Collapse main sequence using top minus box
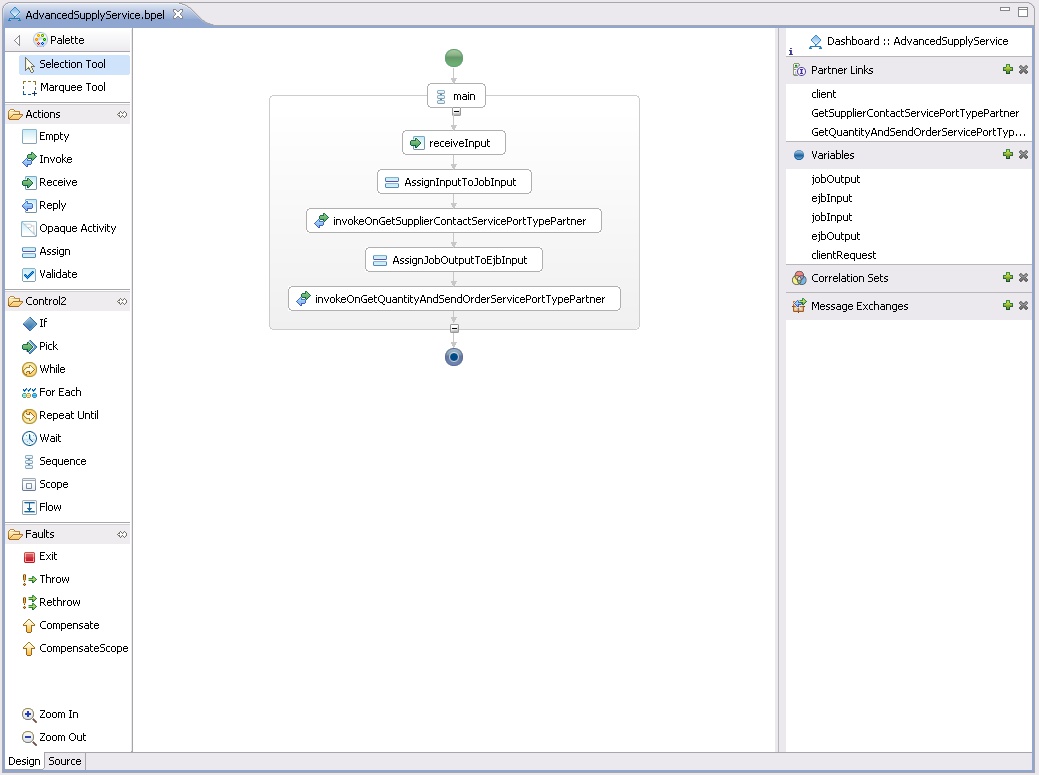Screen dimensions: 1039x775 pyautogui.click(x=456, y=112)
